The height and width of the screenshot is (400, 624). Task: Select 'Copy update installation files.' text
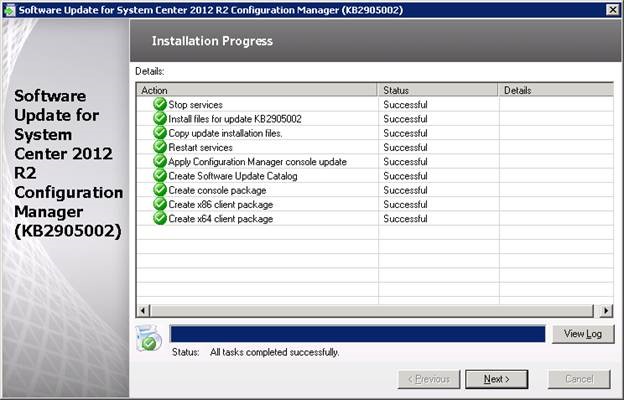coord(225,133)
